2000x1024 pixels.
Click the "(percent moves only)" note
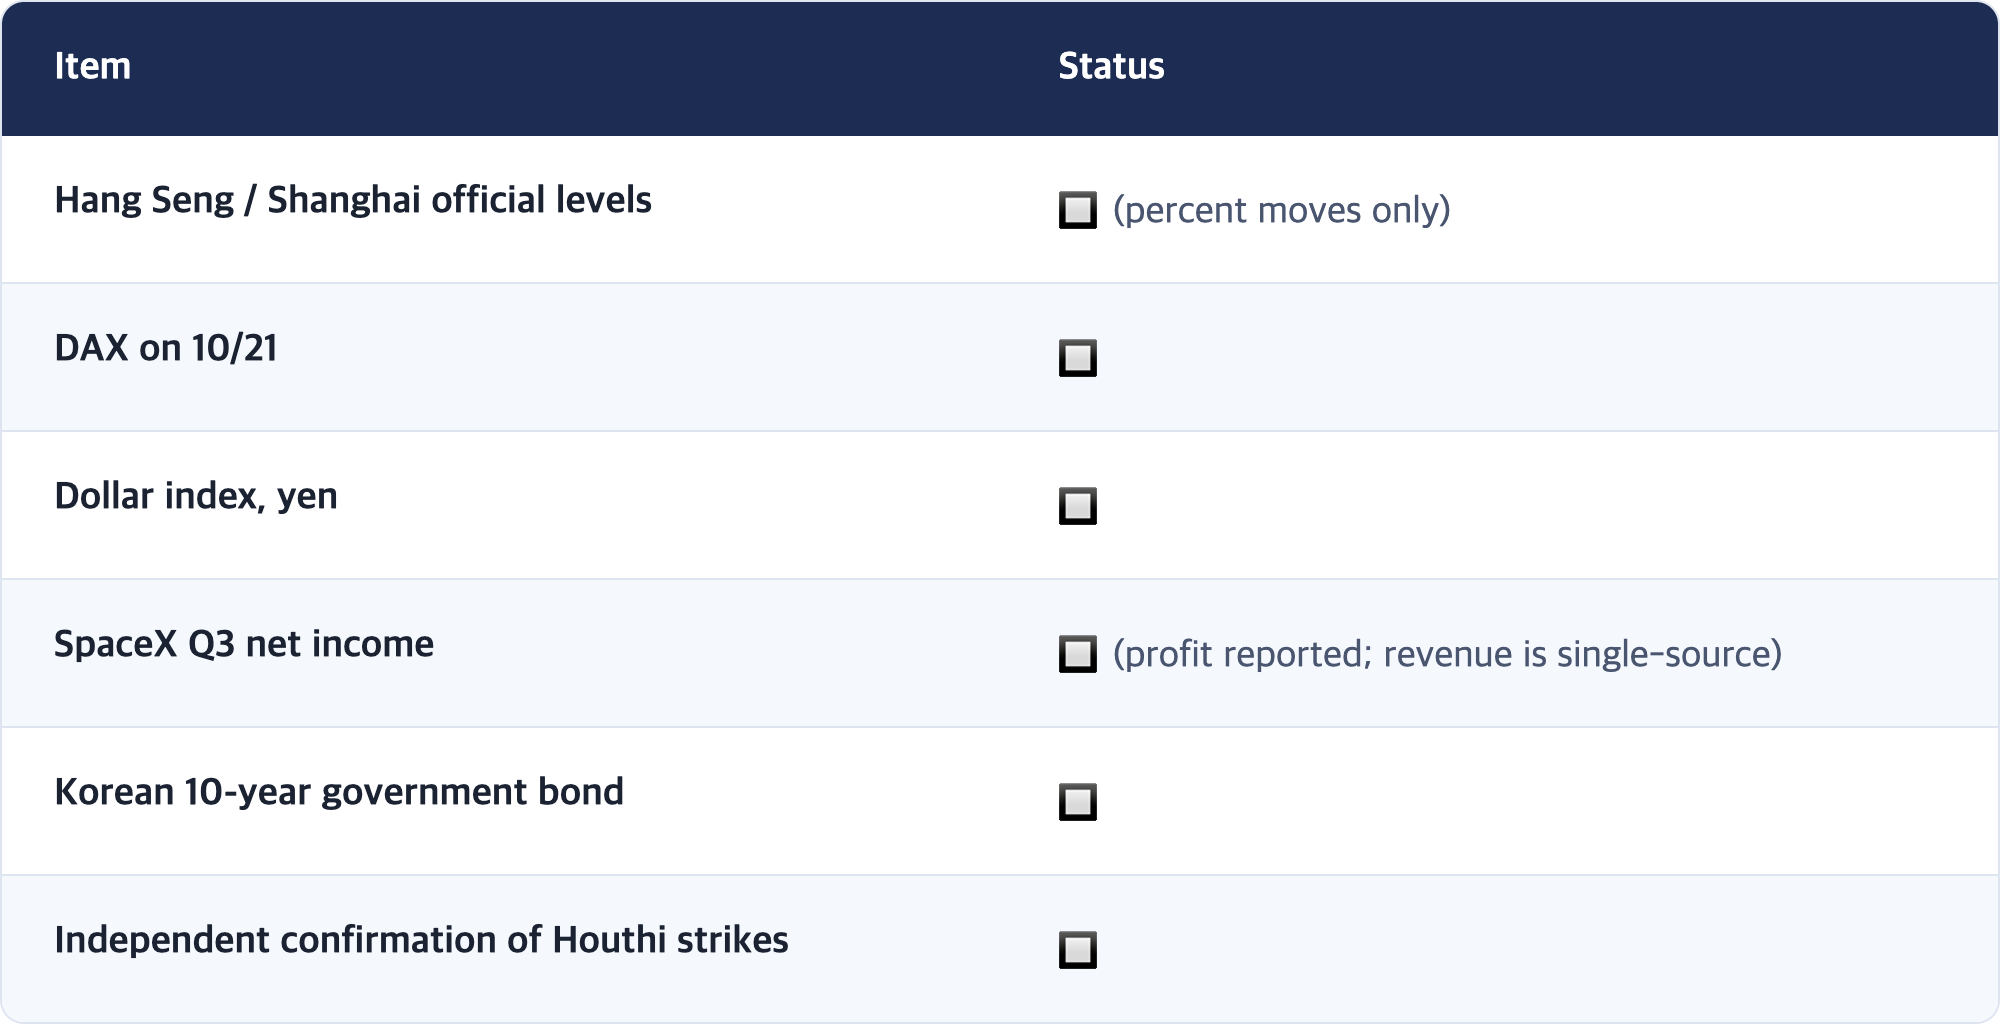pyautogui.click(x=1281, y=210)
